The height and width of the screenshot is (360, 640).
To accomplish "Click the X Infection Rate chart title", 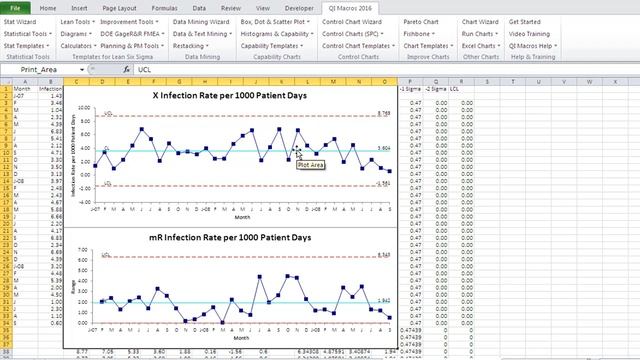I will (230, 96).
